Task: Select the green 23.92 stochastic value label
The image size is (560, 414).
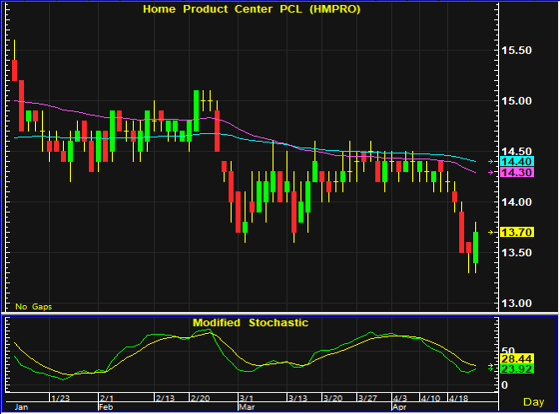Action: click(x=517, y=369)
